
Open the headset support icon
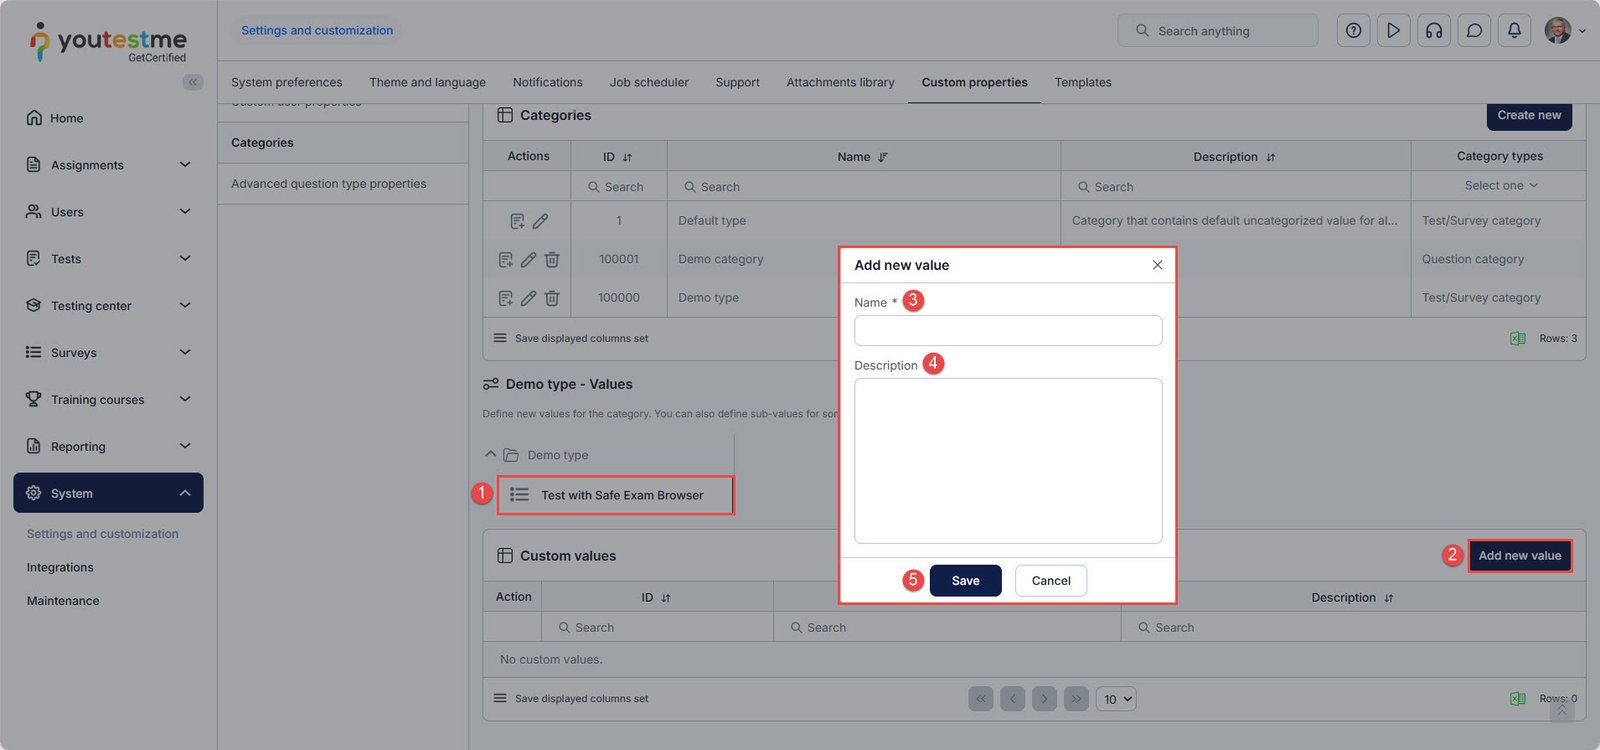click(1434, 31)
